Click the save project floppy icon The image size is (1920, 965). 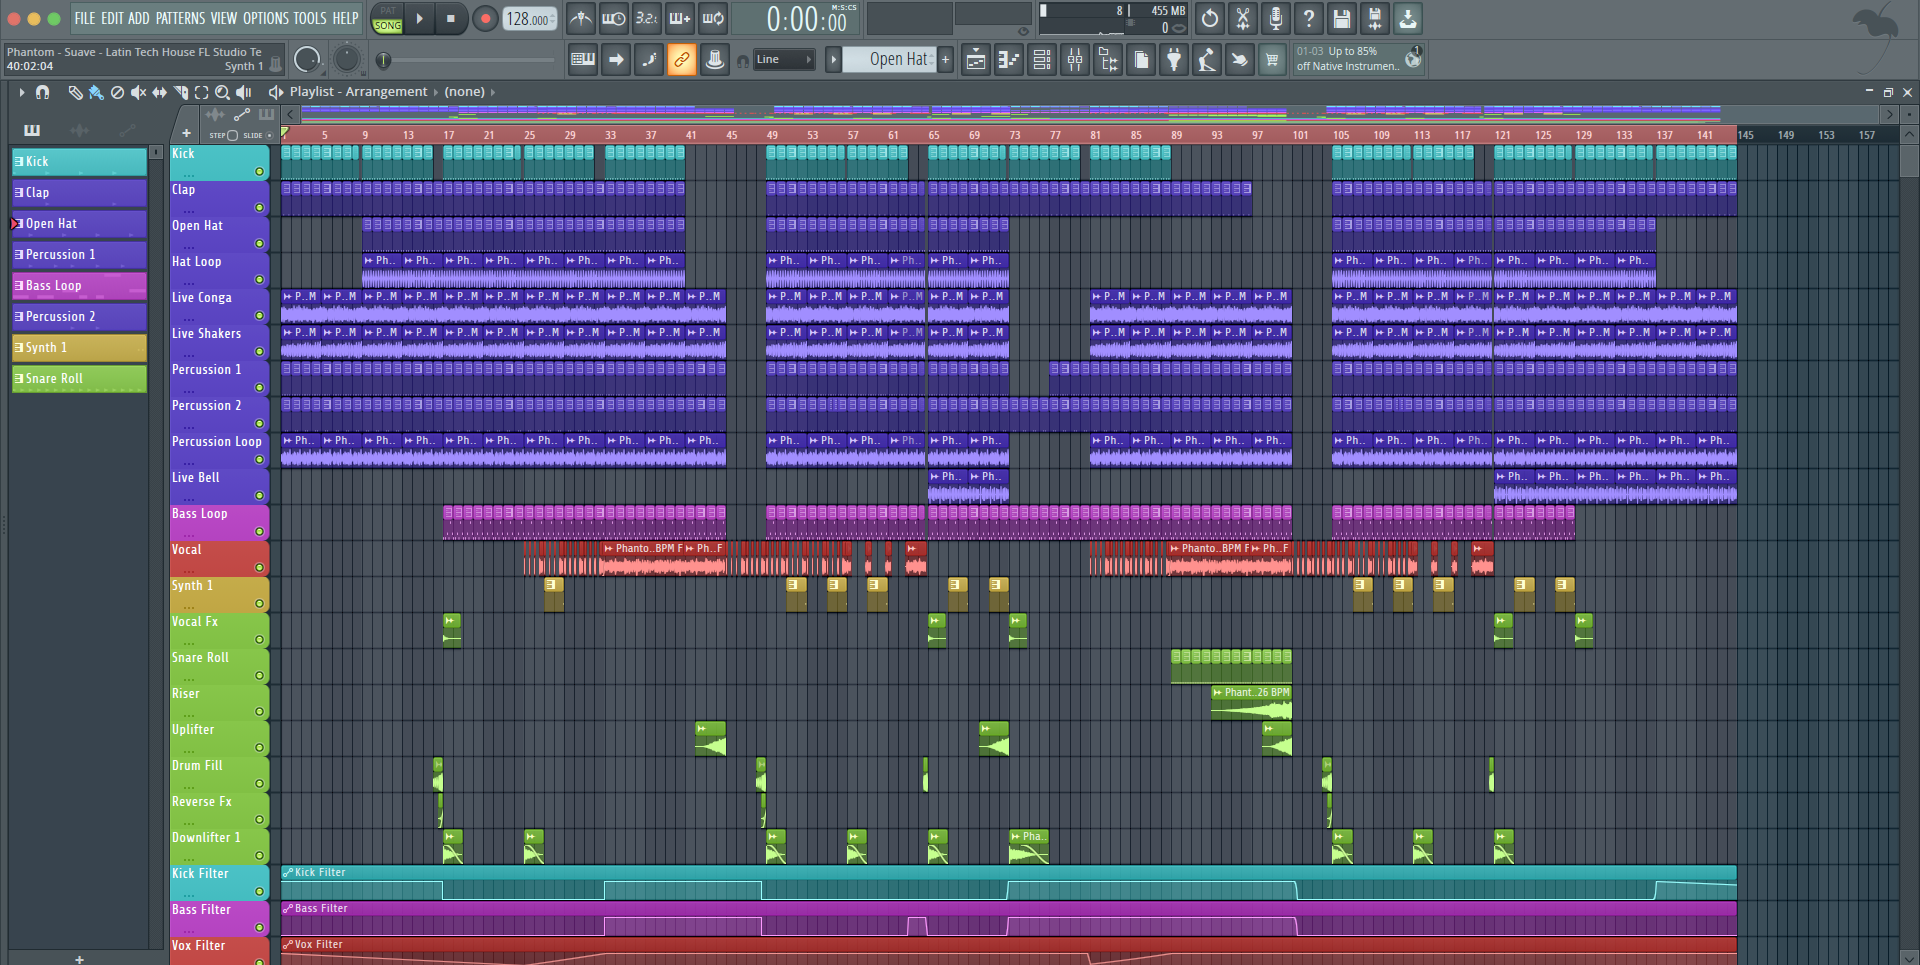(1342, 19)
